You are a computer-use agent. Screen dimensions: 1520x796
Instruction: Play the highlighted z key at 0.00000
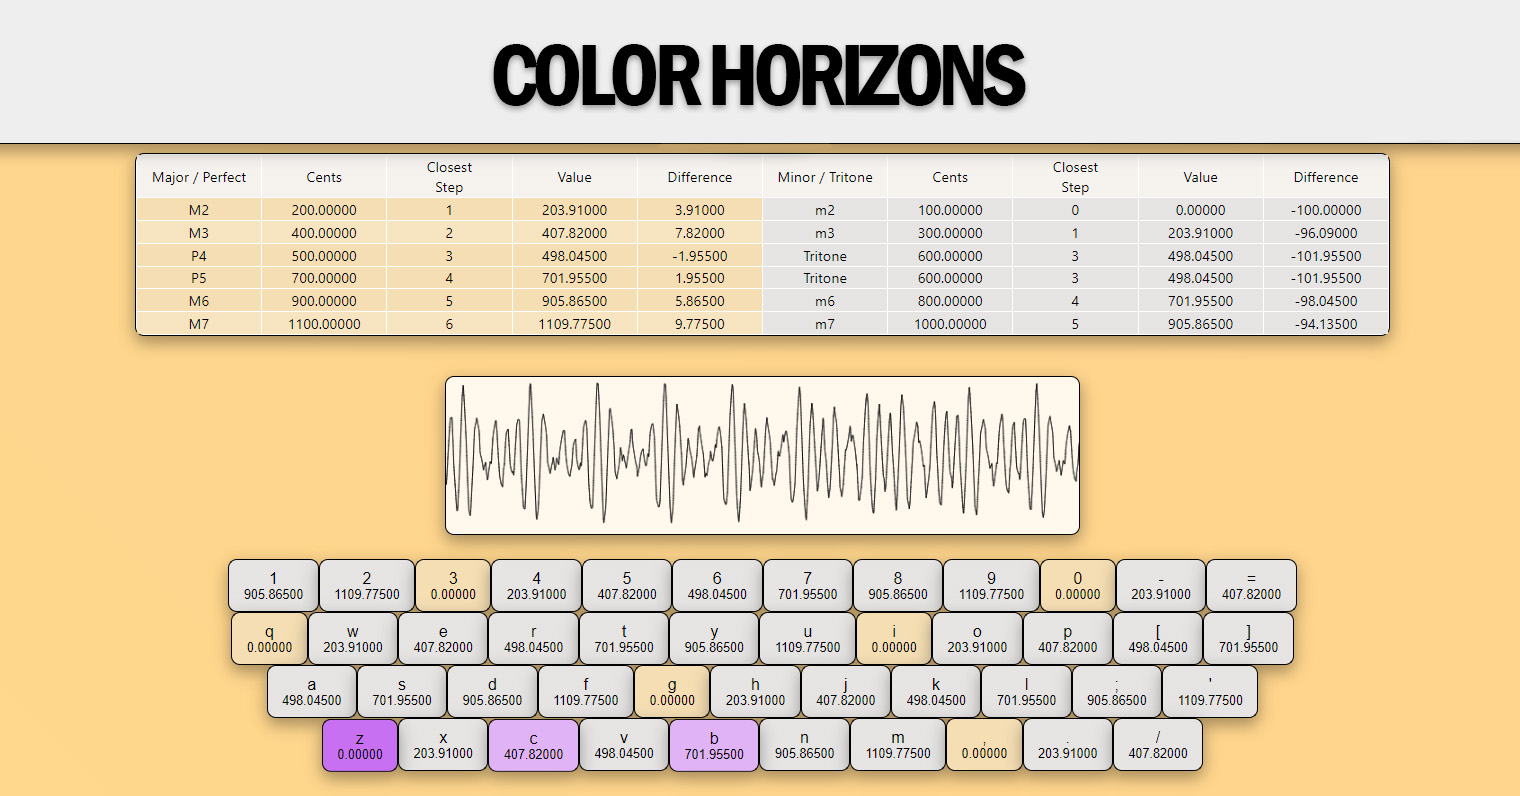pos(360,746)
